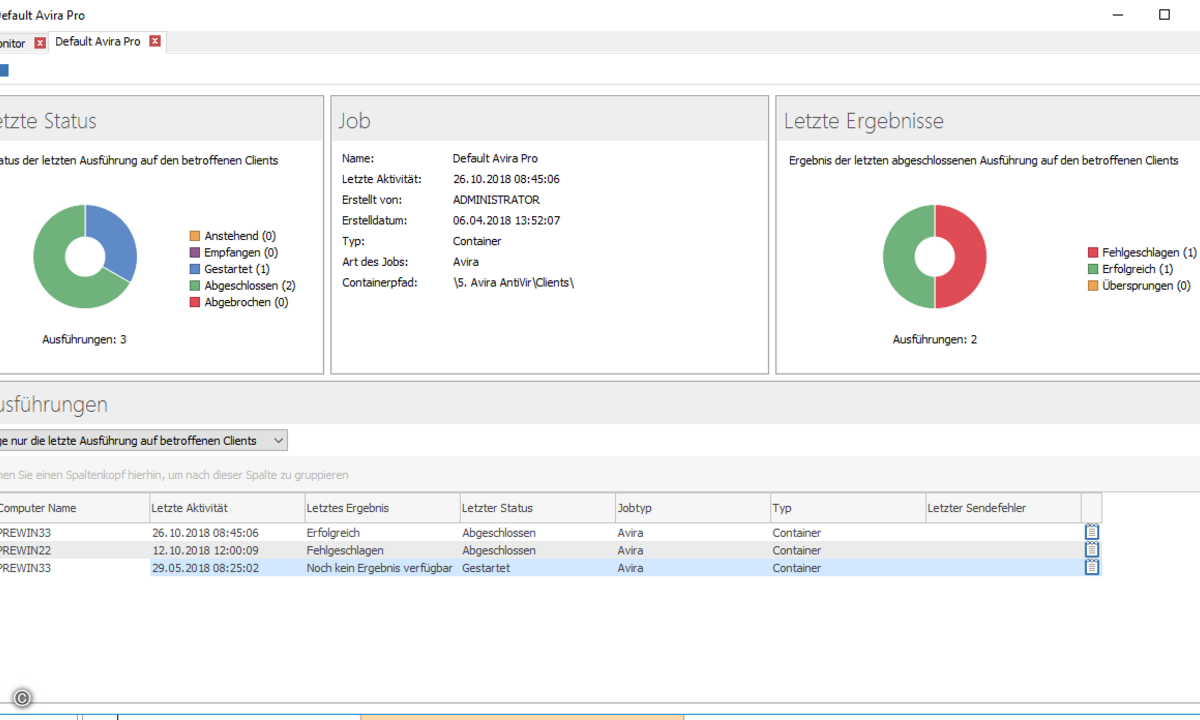Click 'Ausführungen: 2' text under results chart

[x=935, y=340]
